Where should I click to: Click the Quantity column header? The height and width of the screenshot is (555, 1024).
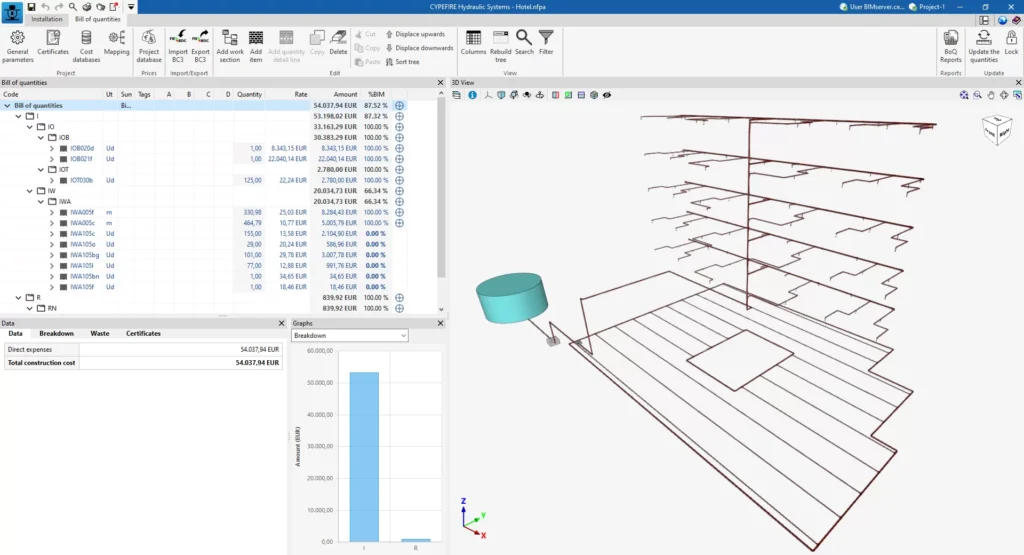coord(249,95)
